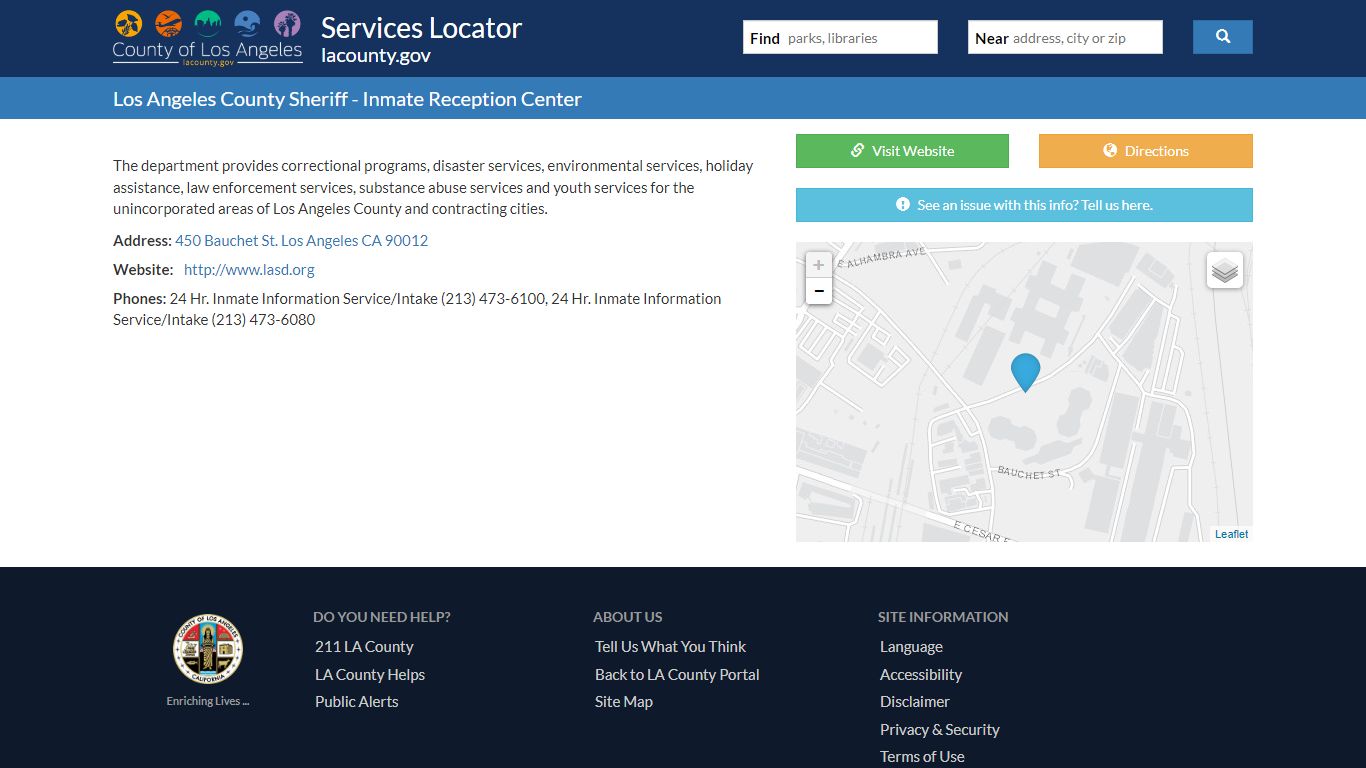Open 211 LA County link
The width and height of the screenshot is (1366, 768).
point(364,647)
